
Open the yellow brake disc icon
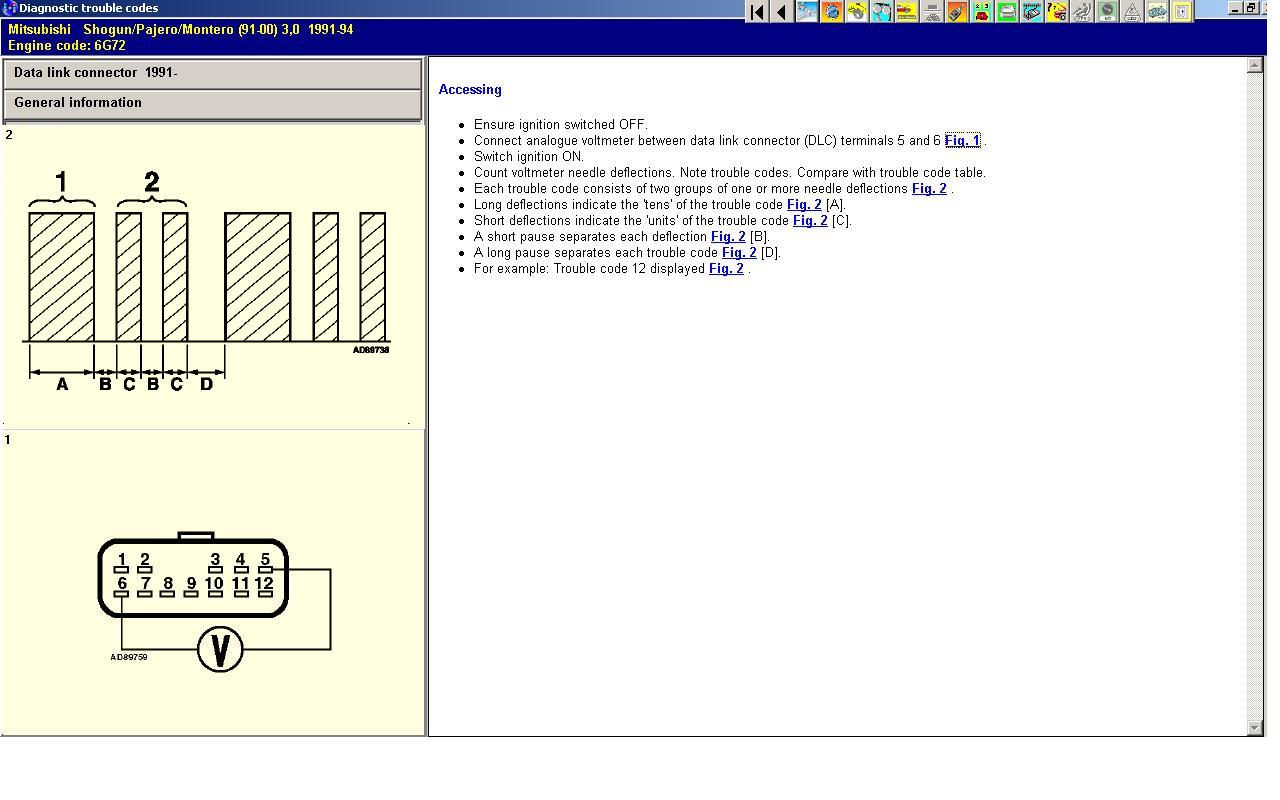point(857,12)
